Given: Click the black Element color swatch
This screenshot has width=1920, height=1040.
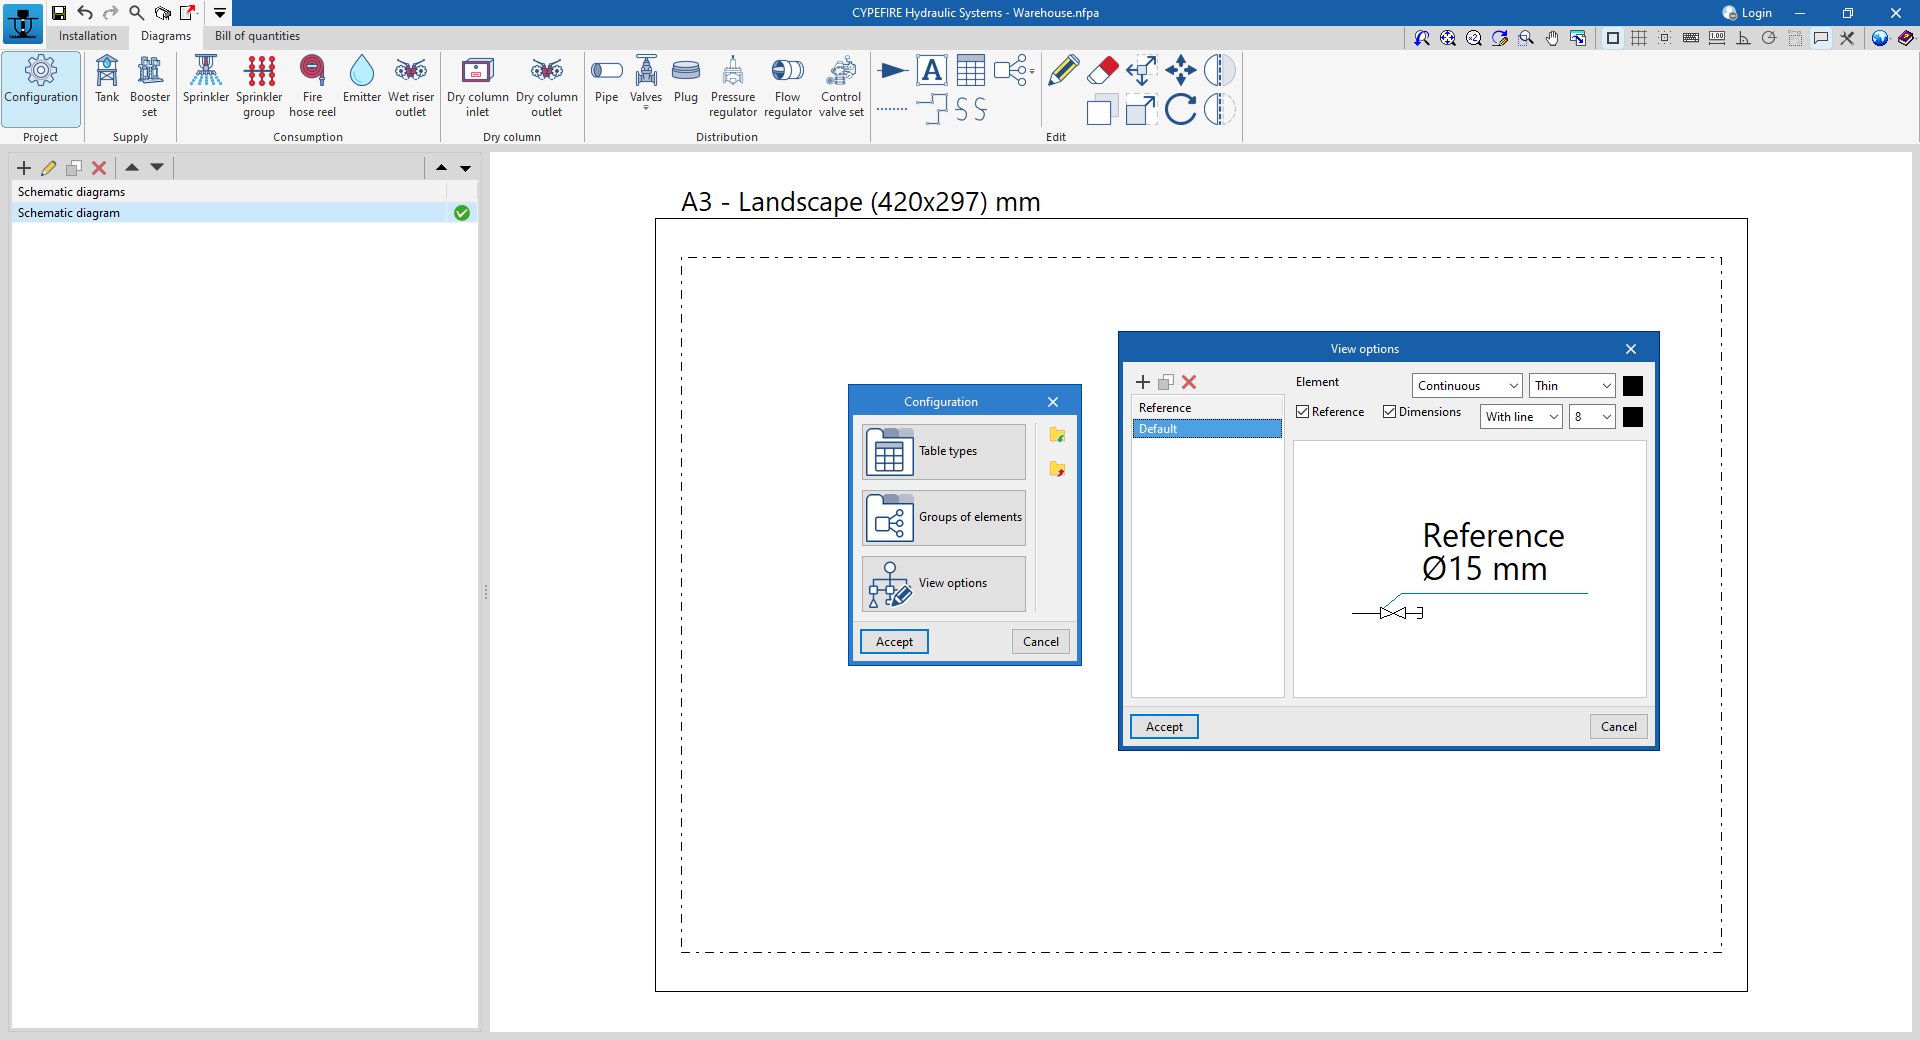Looking at the screenshot, I should pos(1633,386).
